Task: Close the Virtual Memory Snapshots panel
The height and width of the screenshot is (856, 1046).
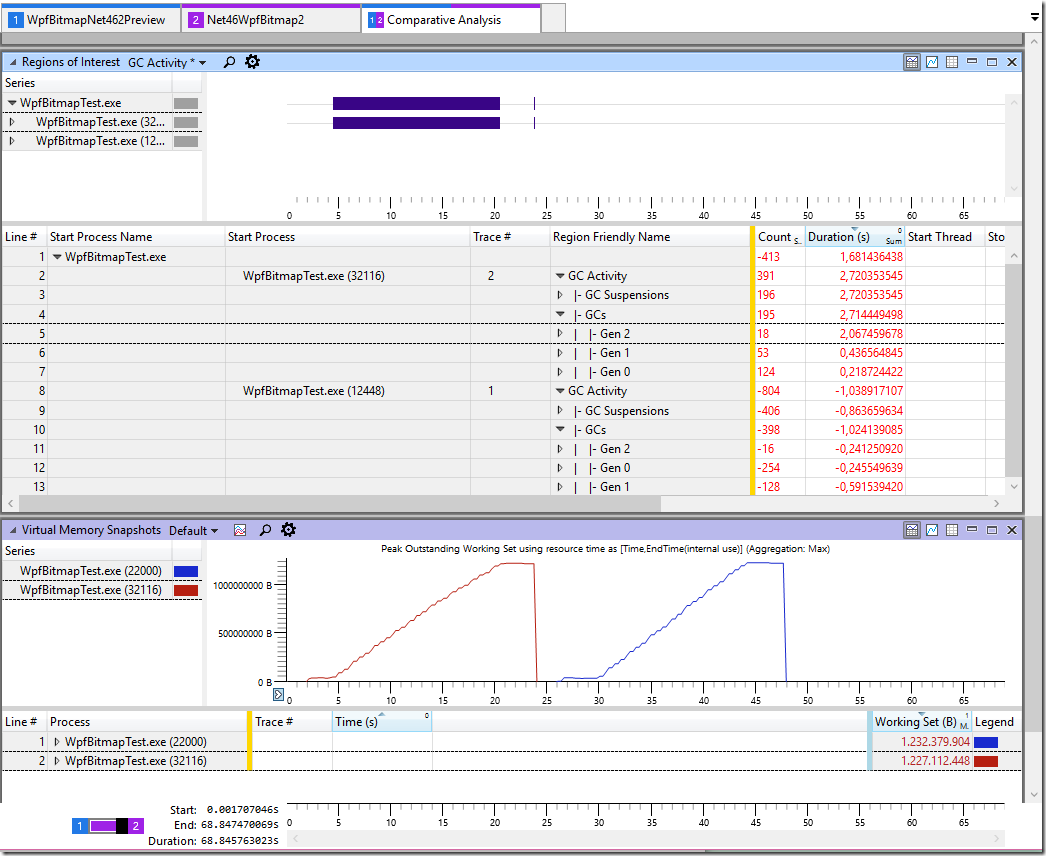Action: [x=1011, y=530]
